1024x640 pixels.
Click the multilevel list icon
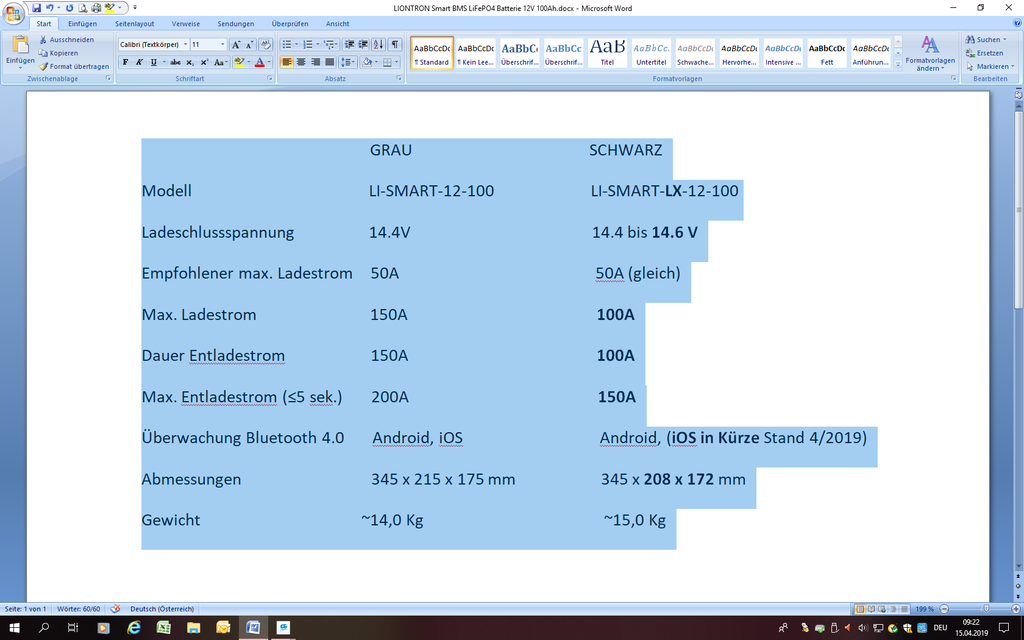(x=328, y=44)
